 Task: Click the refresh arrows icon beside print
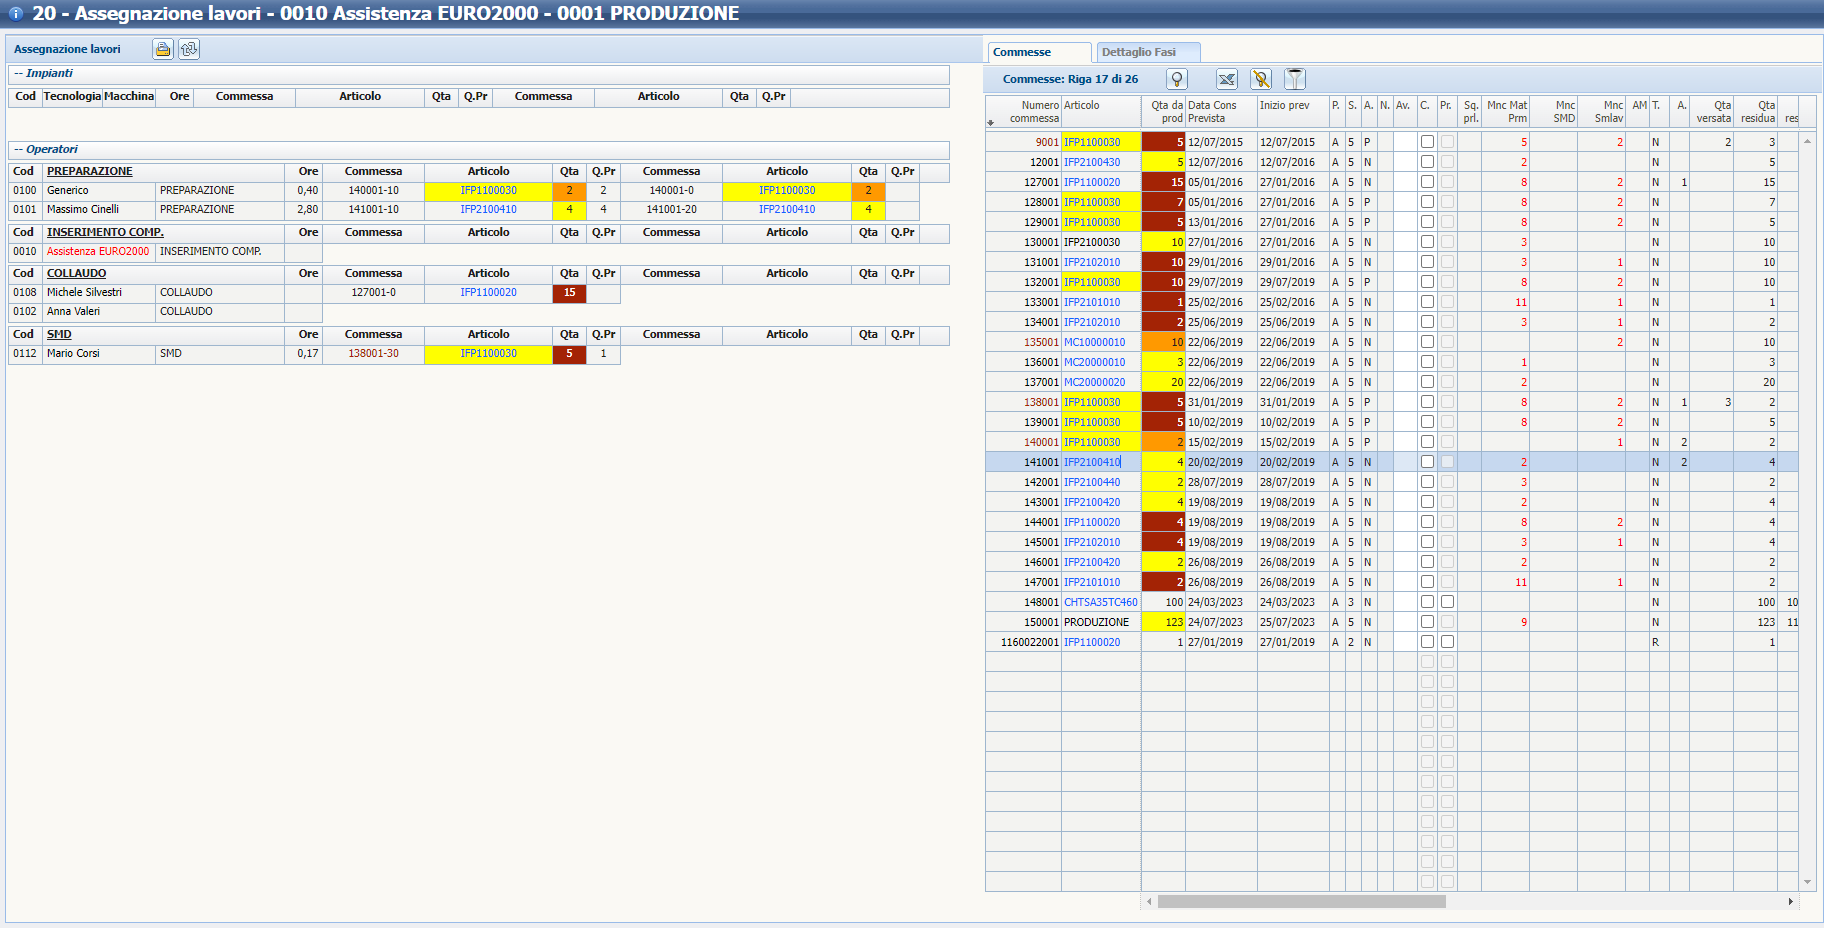click(189, 49)
